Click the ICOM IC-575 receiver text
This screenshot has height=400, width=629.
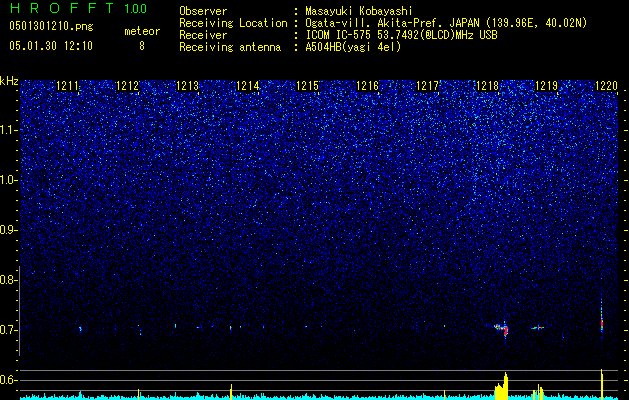[401, 35]
